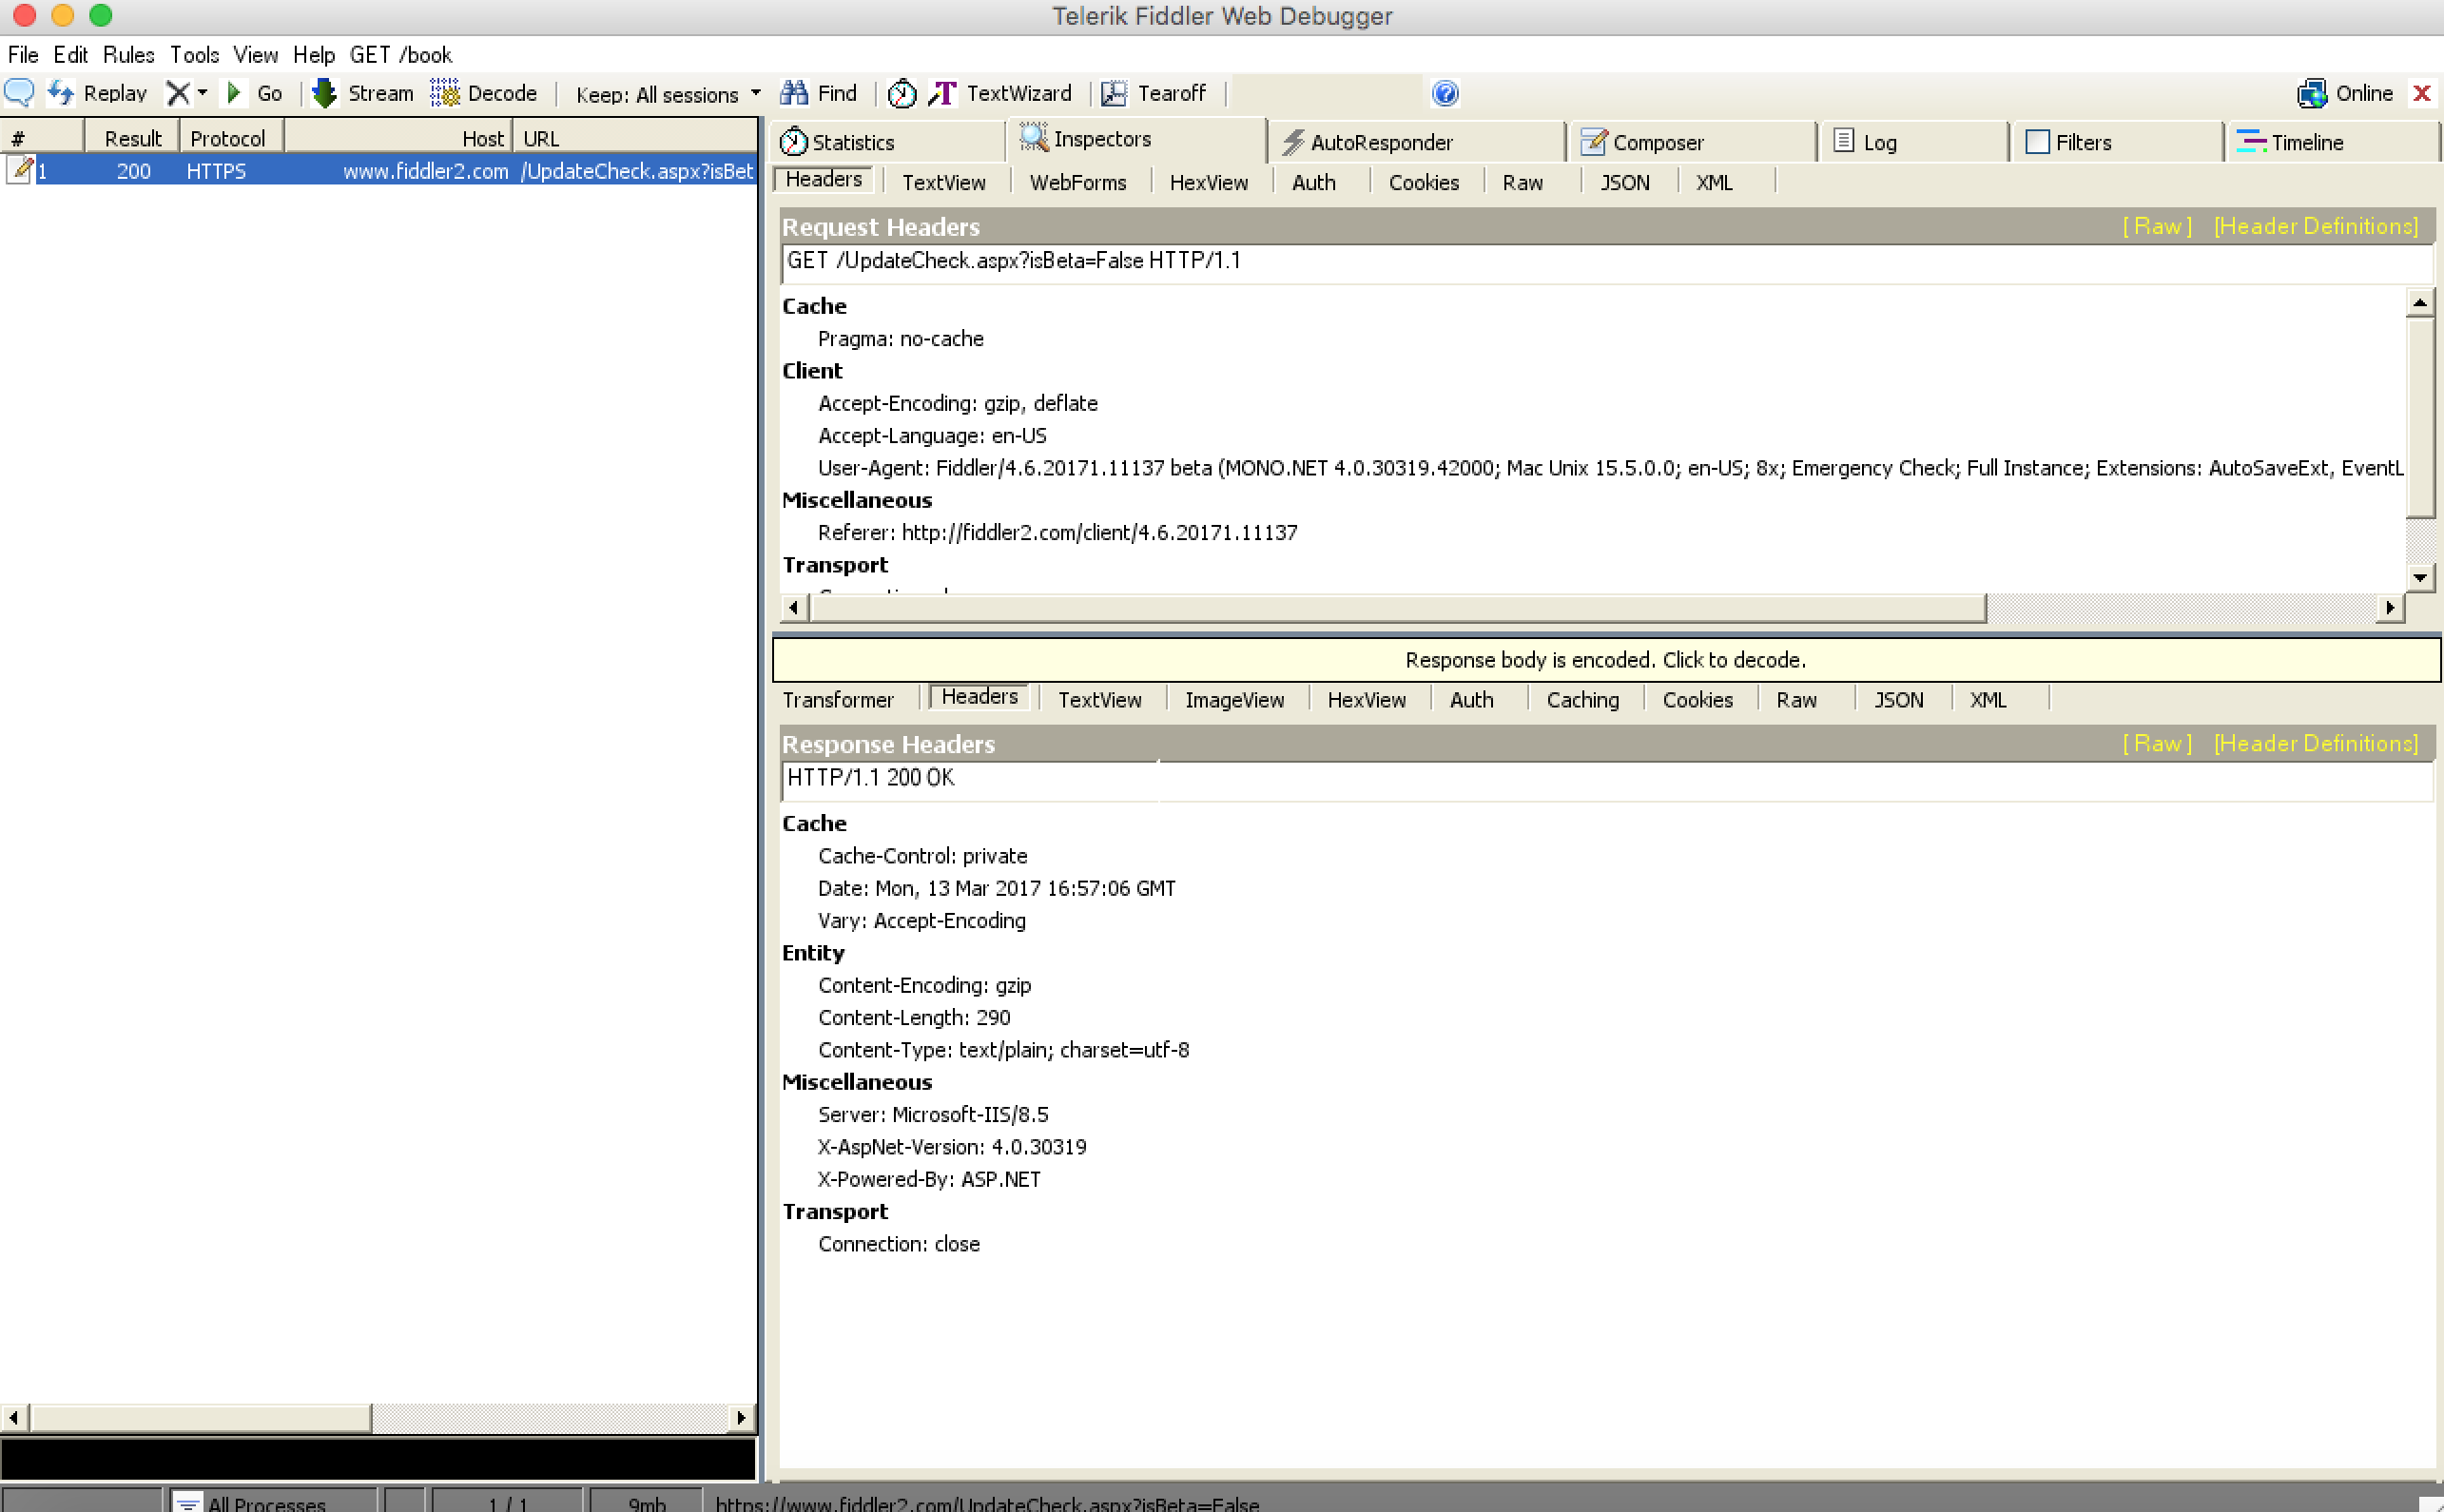Select request Cookies tab
Image resolution: width=2444 pixels, height=1512 pixels.
(1424, 182)
